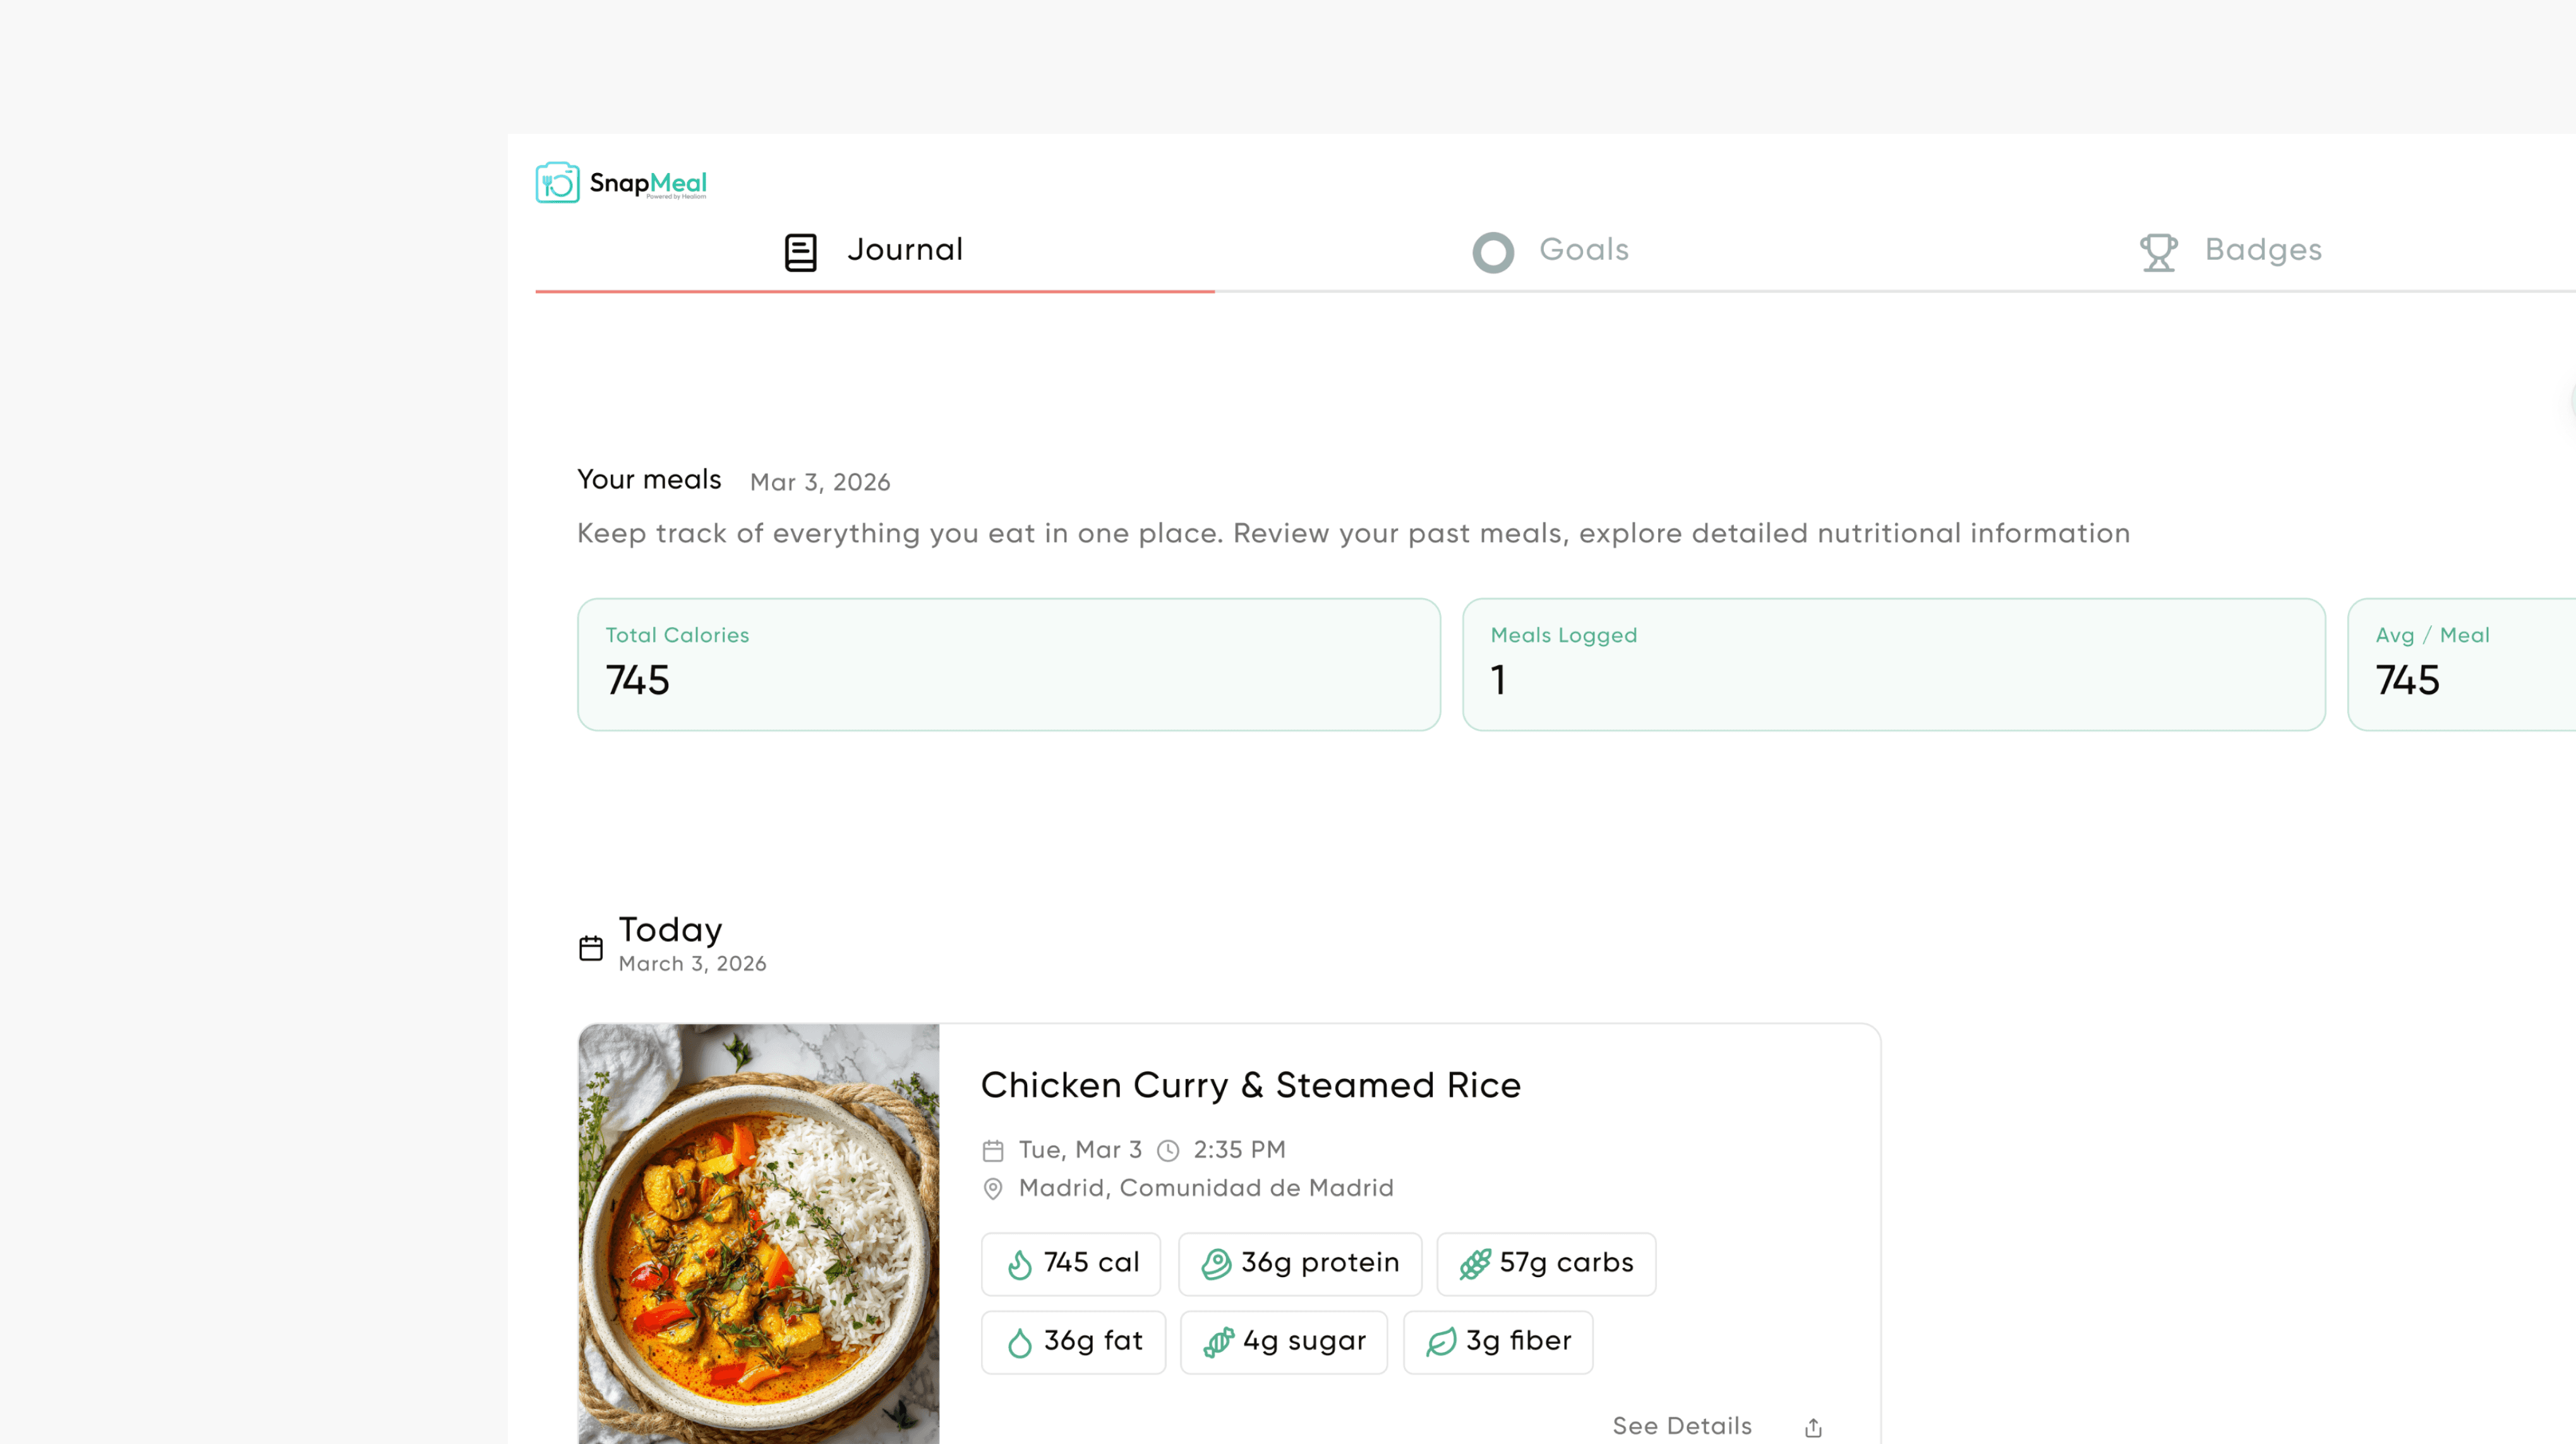Click the SnapMeal camera logo icon
Image resolution: width=2576 pixels, height=1444 pixels.
(557, 183)
